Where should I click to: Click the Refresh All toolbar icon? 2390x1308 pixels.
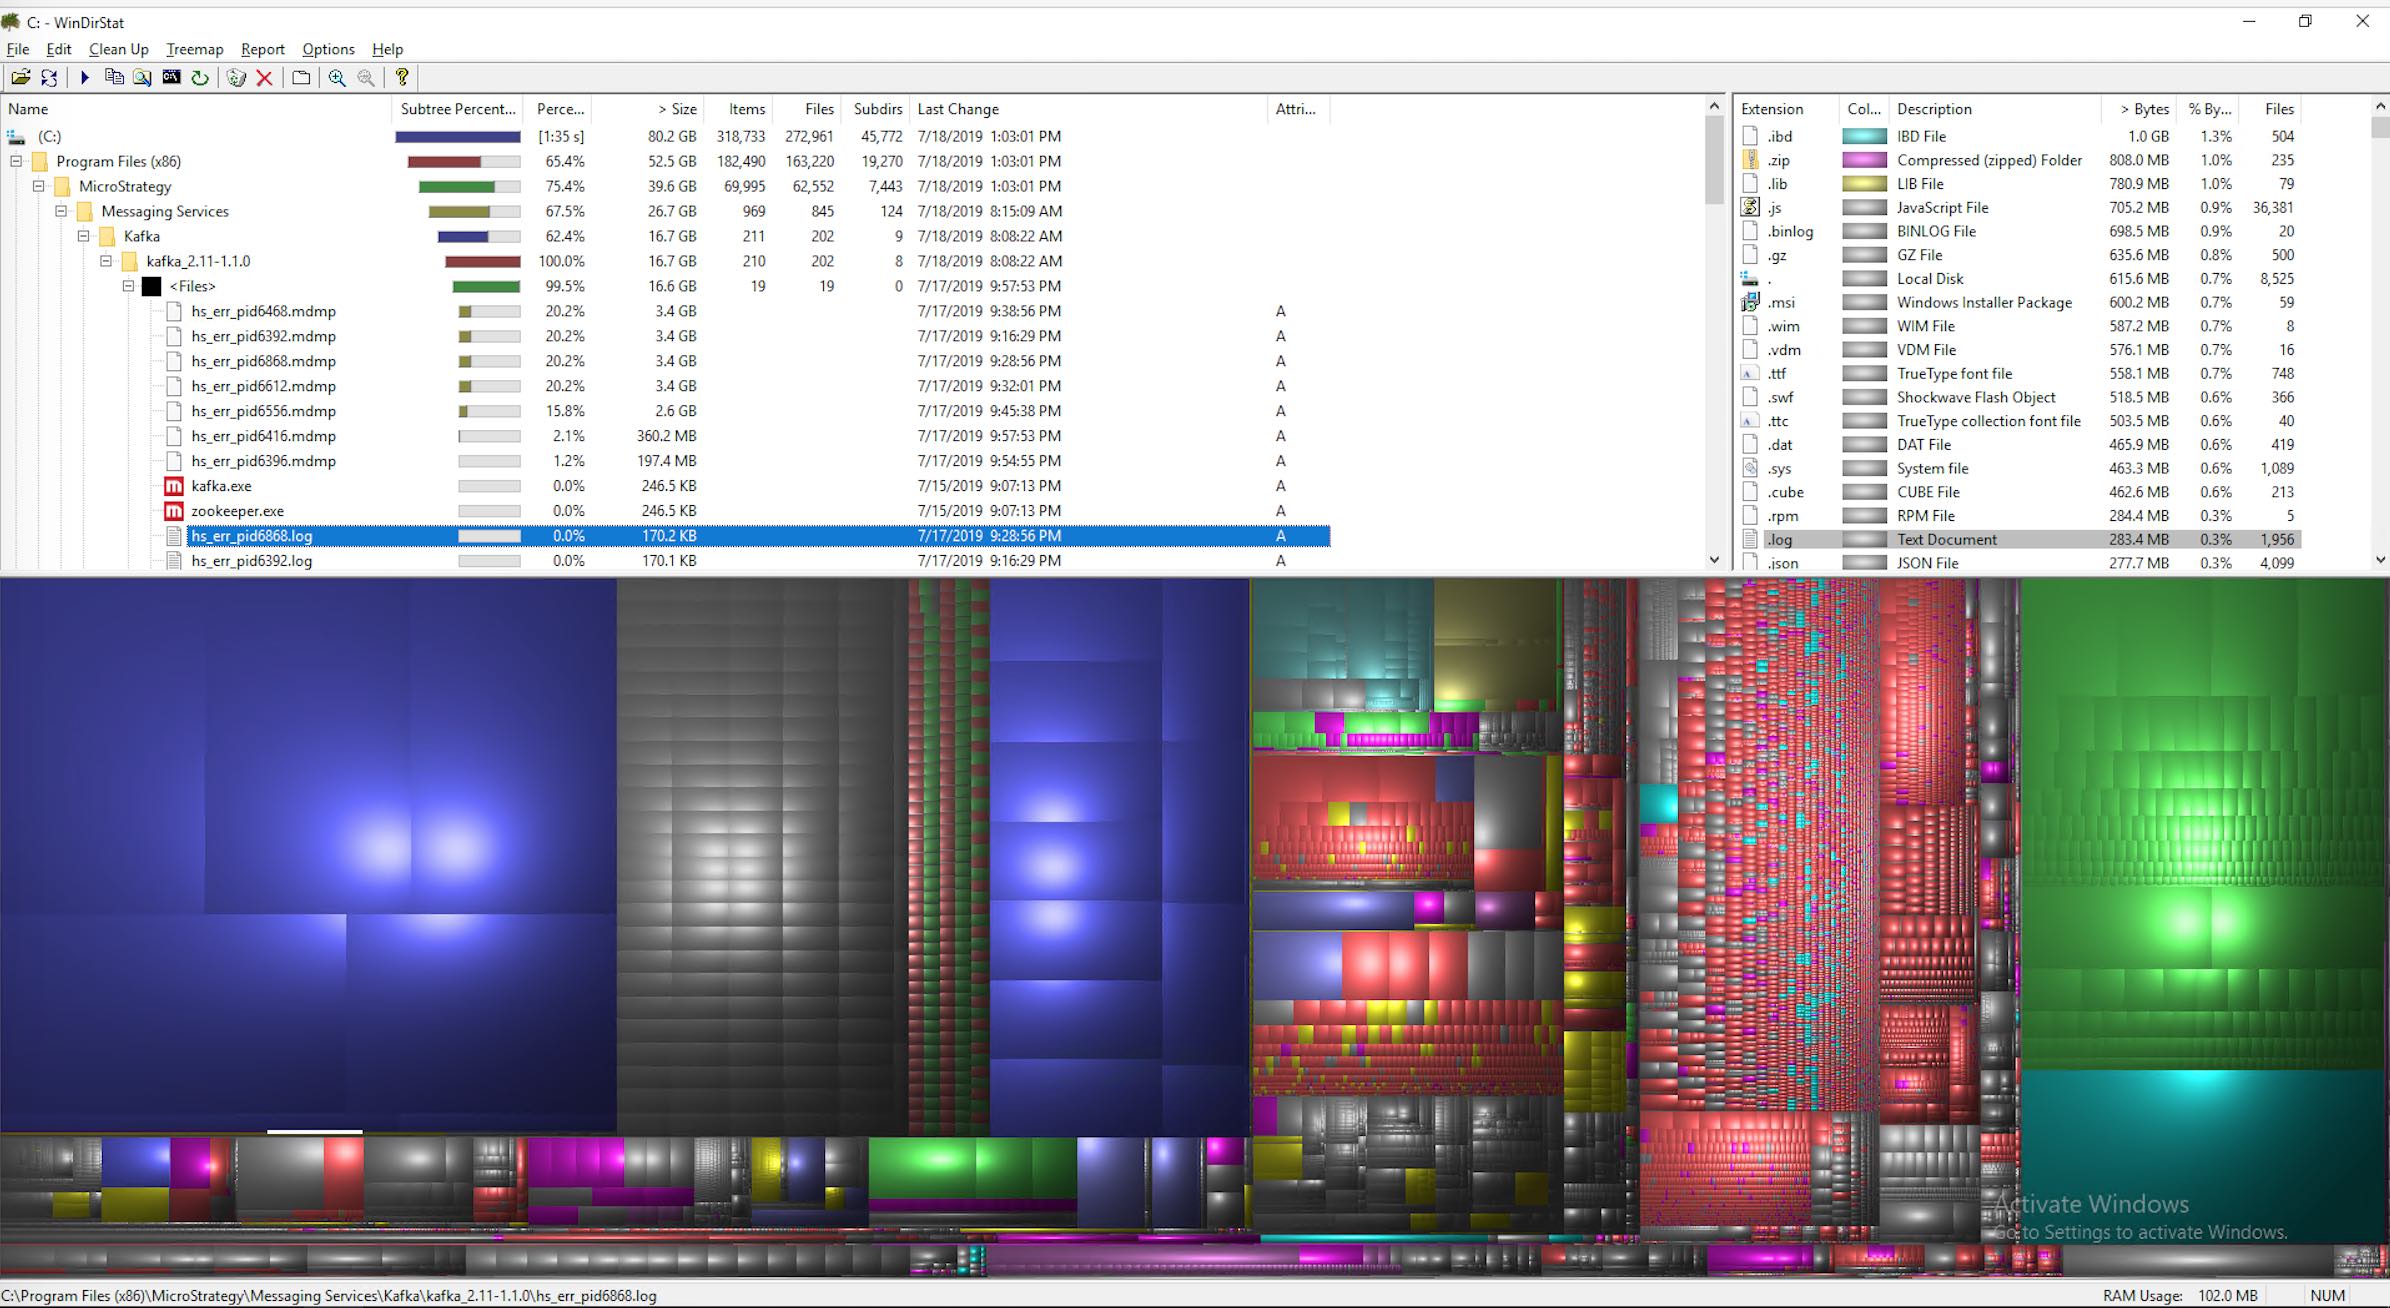click(x=49, y=77)
